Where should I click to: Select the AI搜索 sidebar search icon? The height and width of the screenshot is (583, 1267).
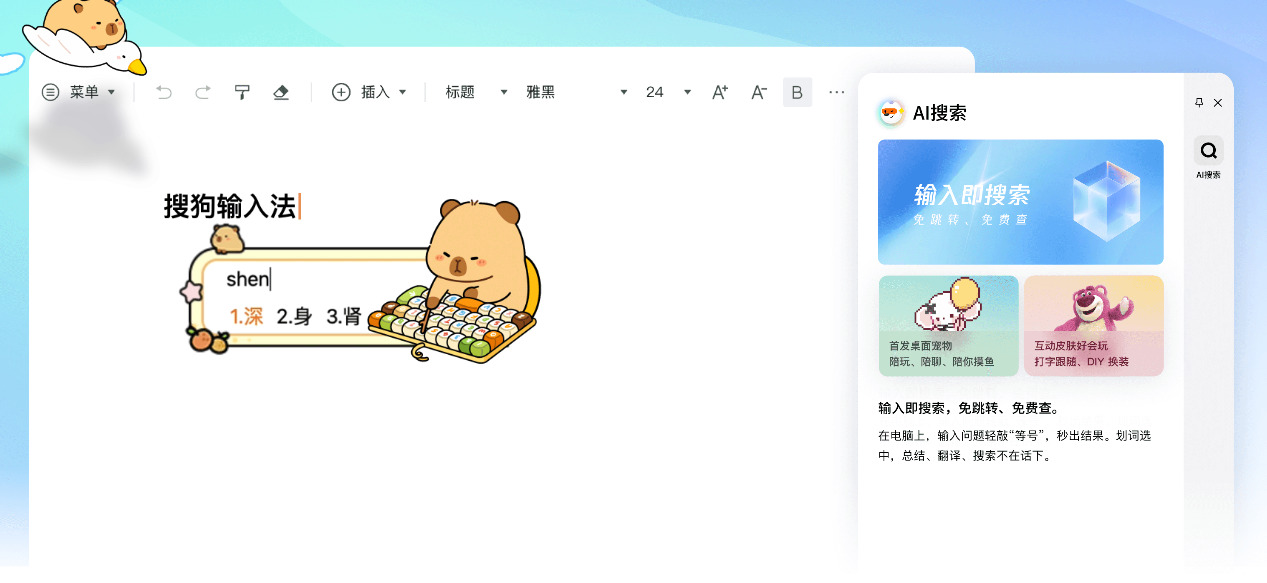coord(1209,151)
